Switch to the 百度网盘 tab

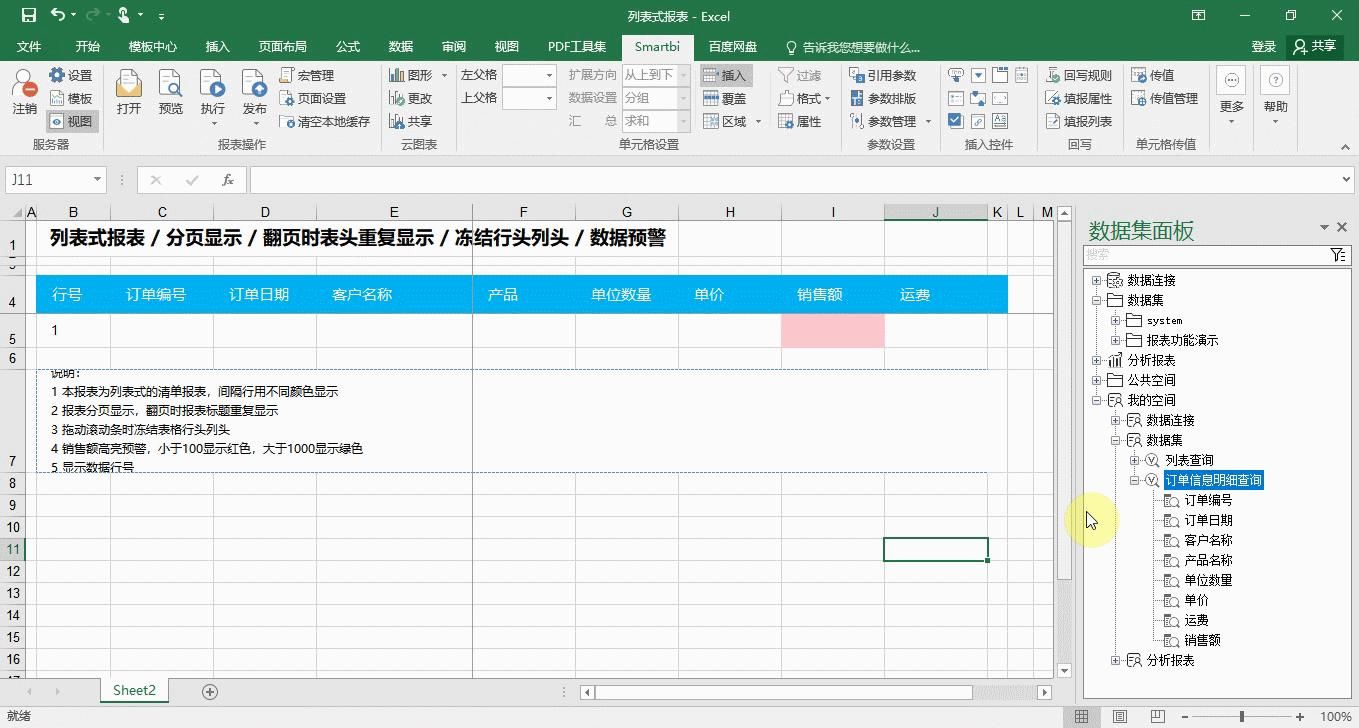(x=733, y=47)
